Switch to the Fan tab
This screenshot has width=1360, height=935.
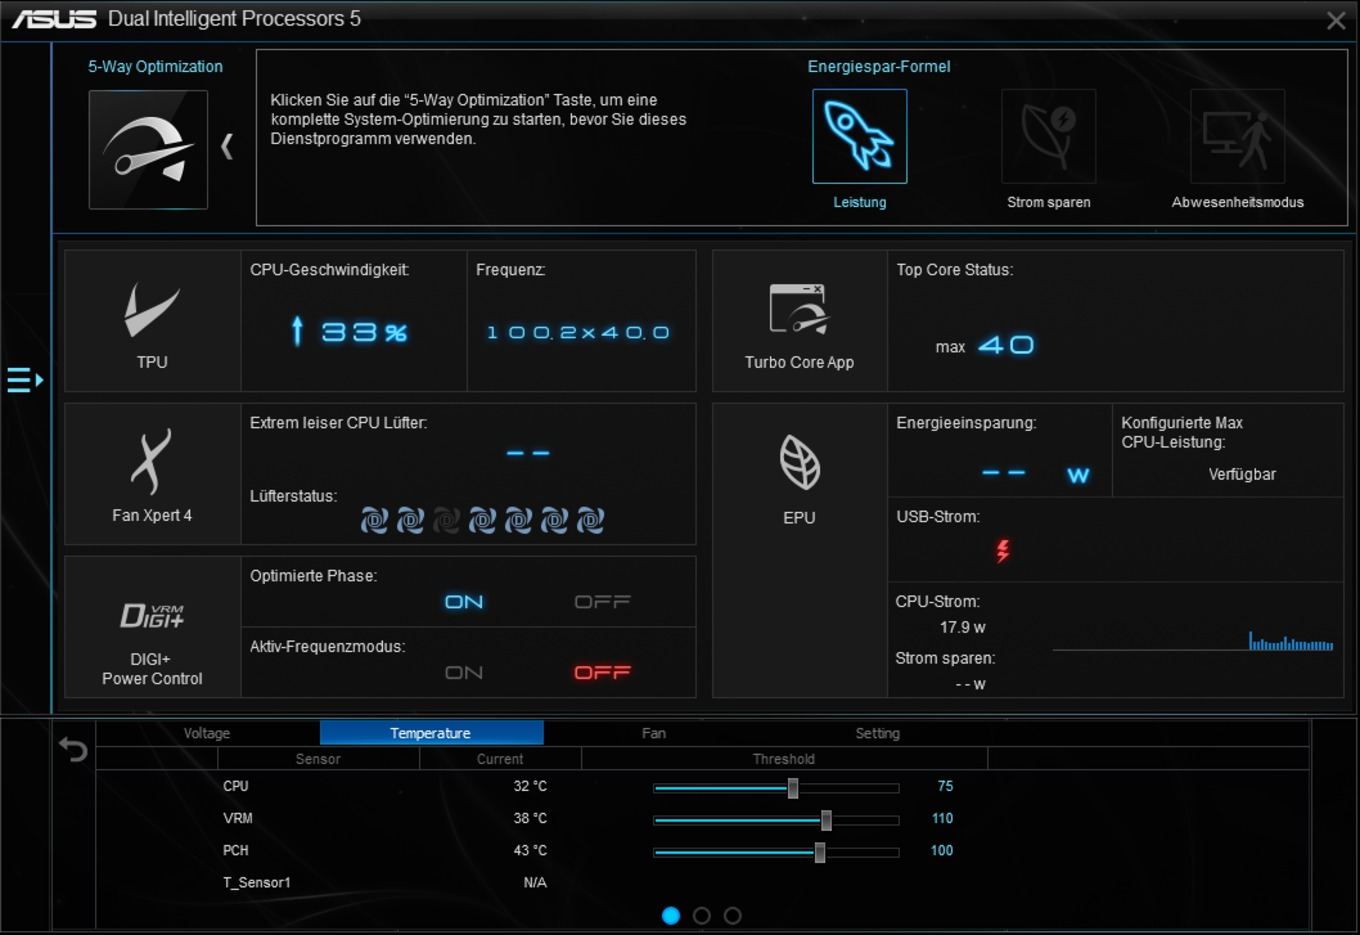(x=654, y=733)
